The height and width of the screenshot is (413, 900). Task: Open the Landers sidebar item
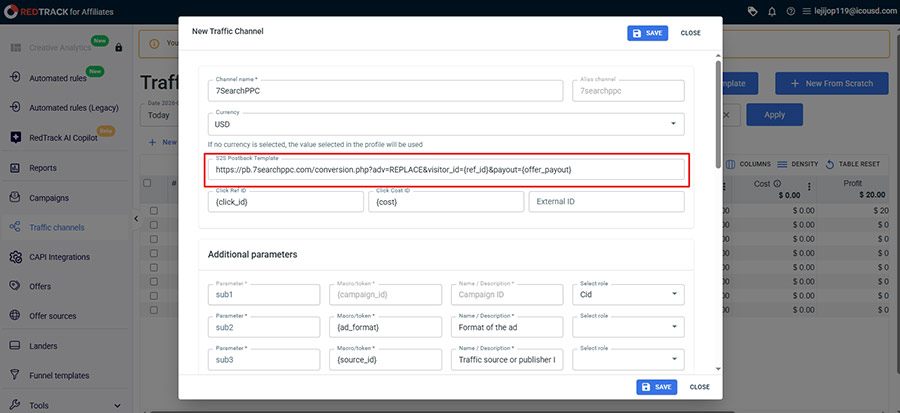pyautogui.click(x=46, y=346)
